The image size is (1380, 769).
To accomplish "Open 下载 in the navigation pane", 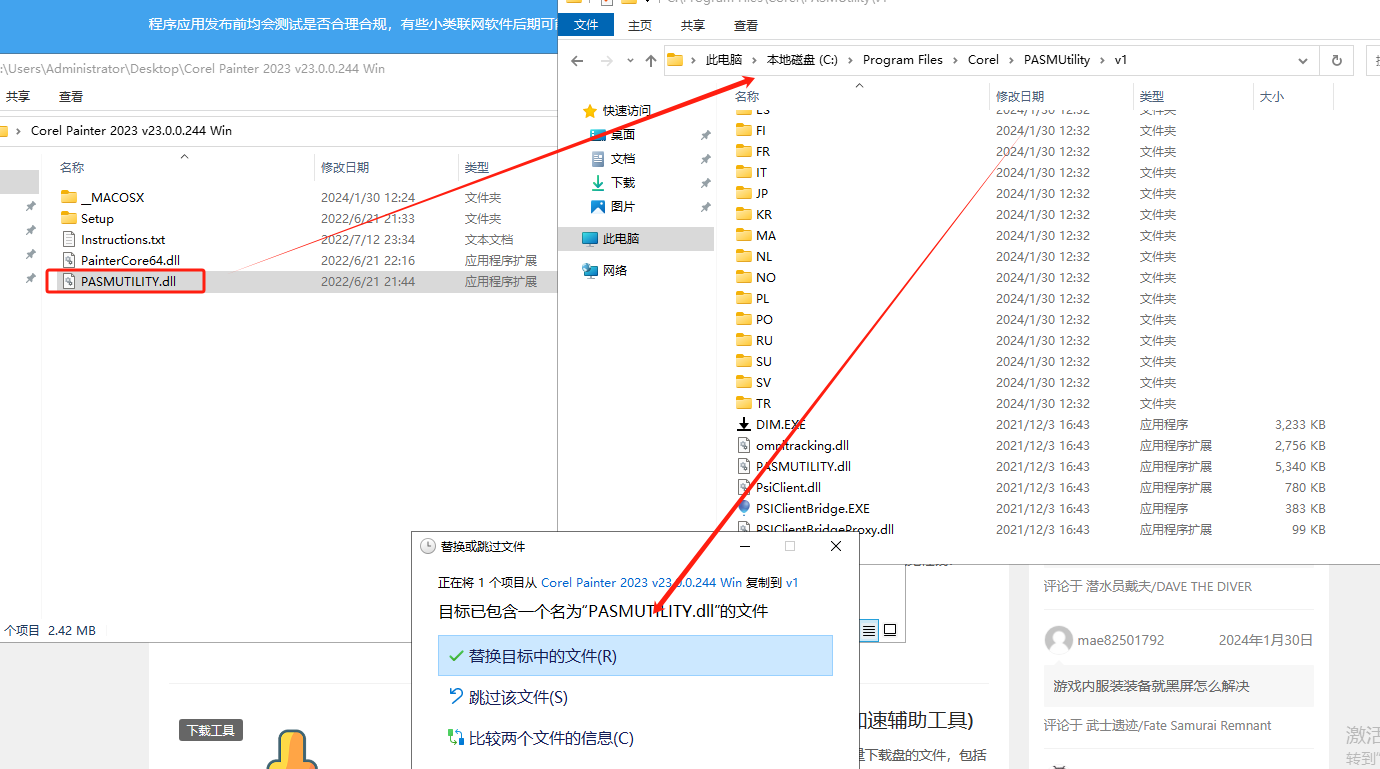I will coord(623,183).
